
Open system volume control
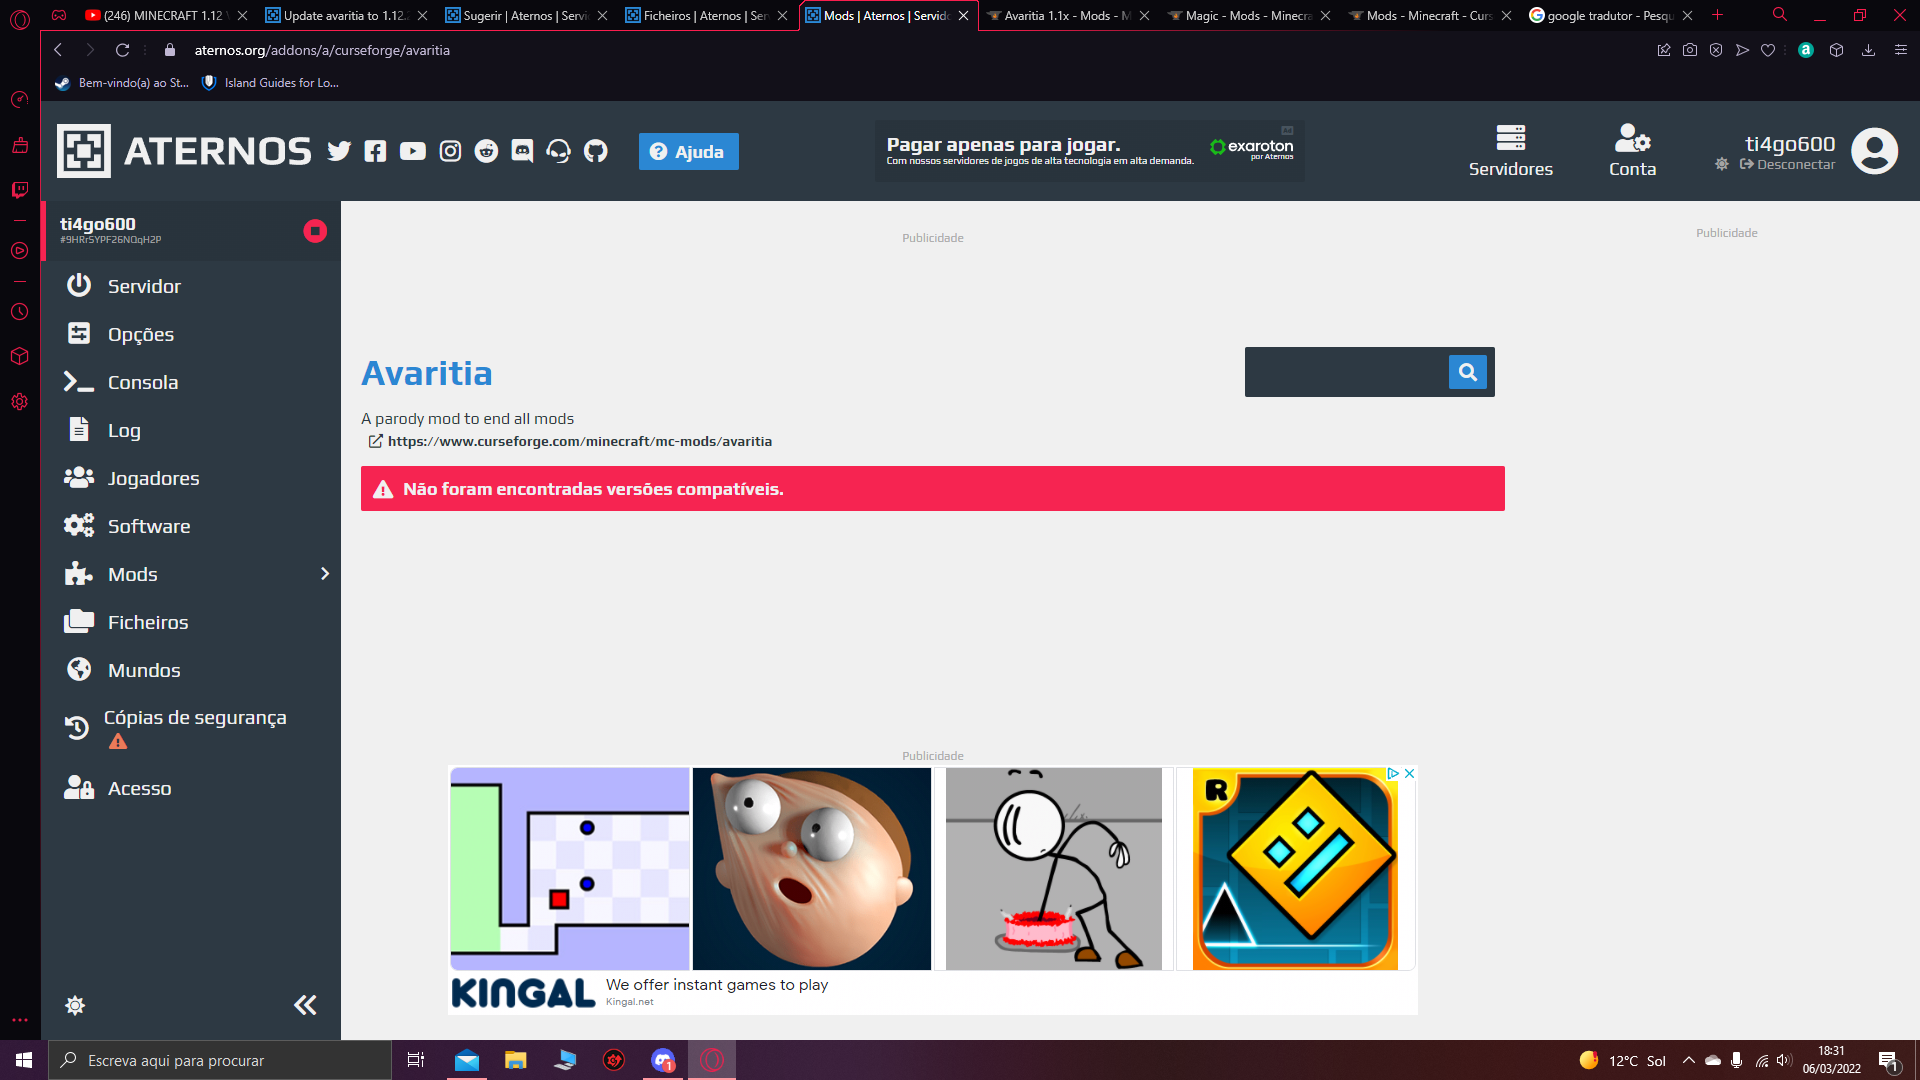[1784, 1060]
